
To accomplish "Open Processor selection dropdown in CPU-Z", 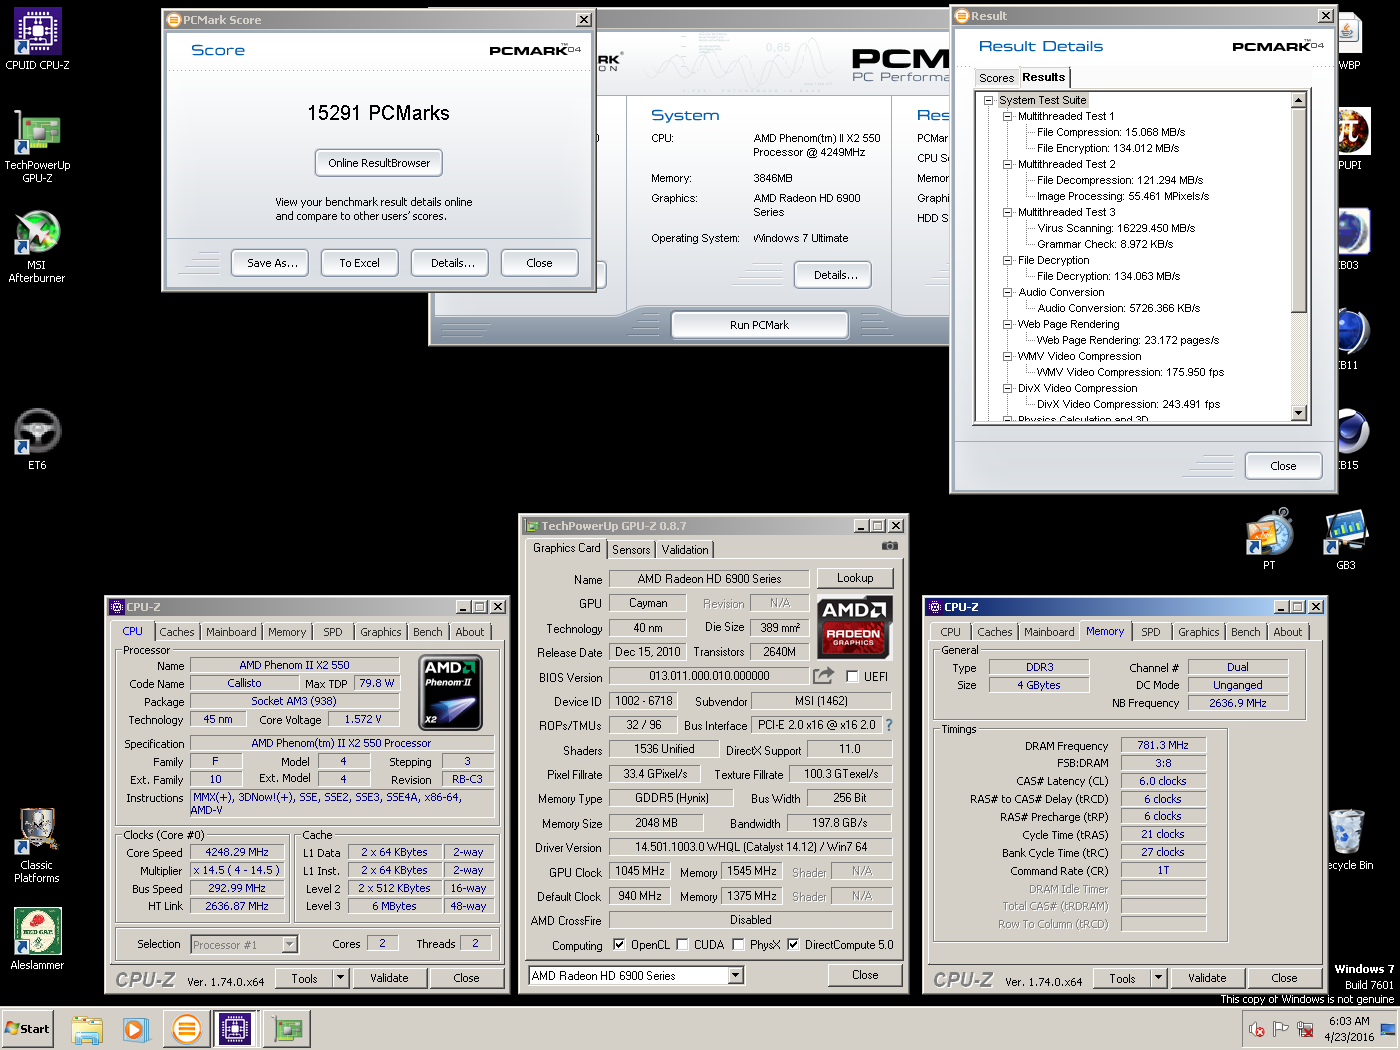I will point(289,944).
